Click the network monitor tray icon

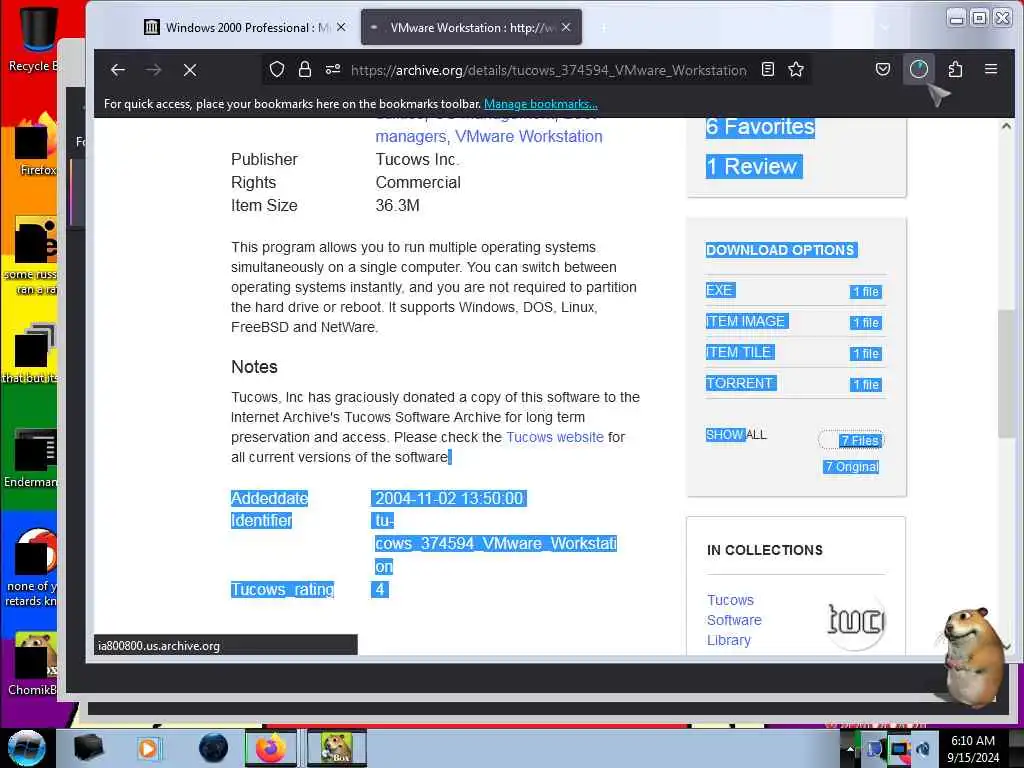coord(899,749)
